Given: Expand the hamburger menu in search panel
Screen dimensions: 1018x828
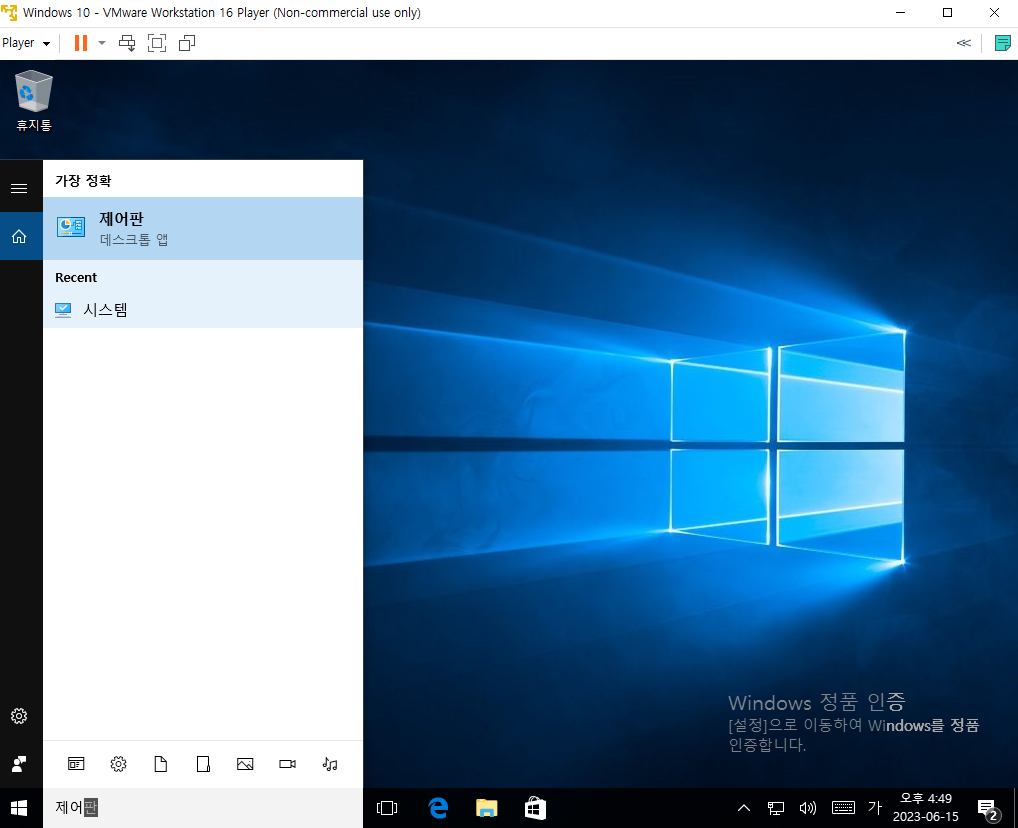Looking at the screenshot, I should click(x=19, y=188).
